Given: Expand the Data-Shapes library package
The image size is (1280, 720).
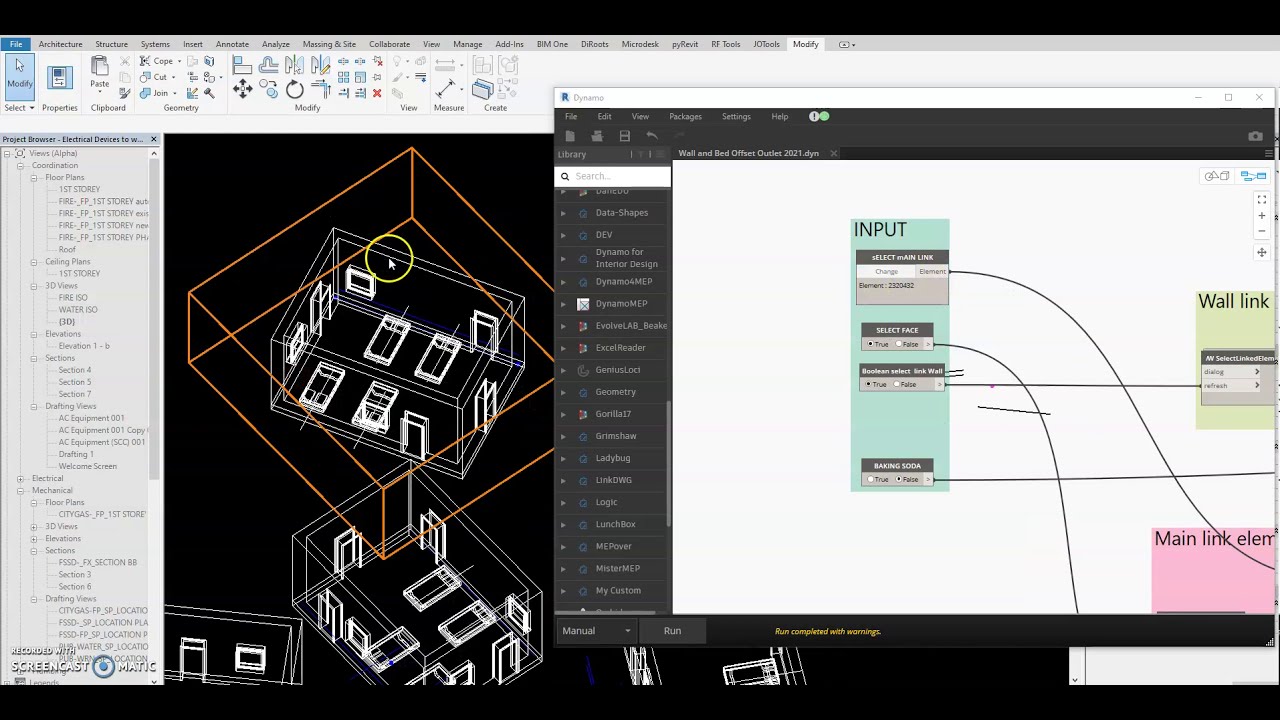Looking at the screenshot, I should coord(563,213).
